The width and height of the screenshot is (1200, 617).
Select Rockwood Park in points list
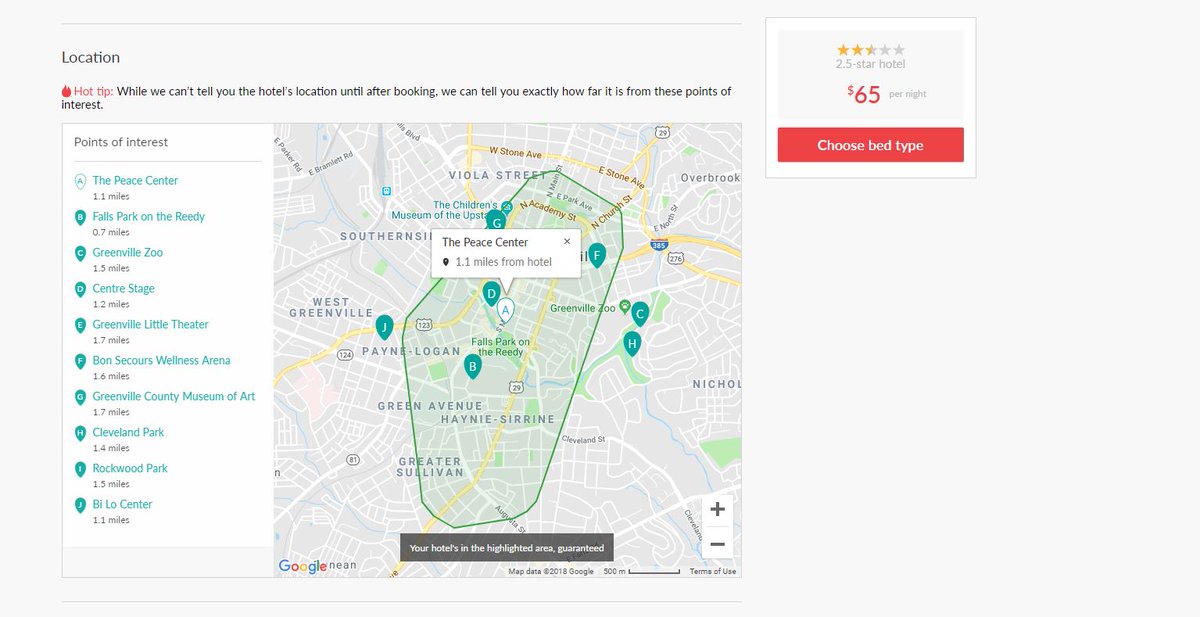pyautogui.click(x=130, y=469)
